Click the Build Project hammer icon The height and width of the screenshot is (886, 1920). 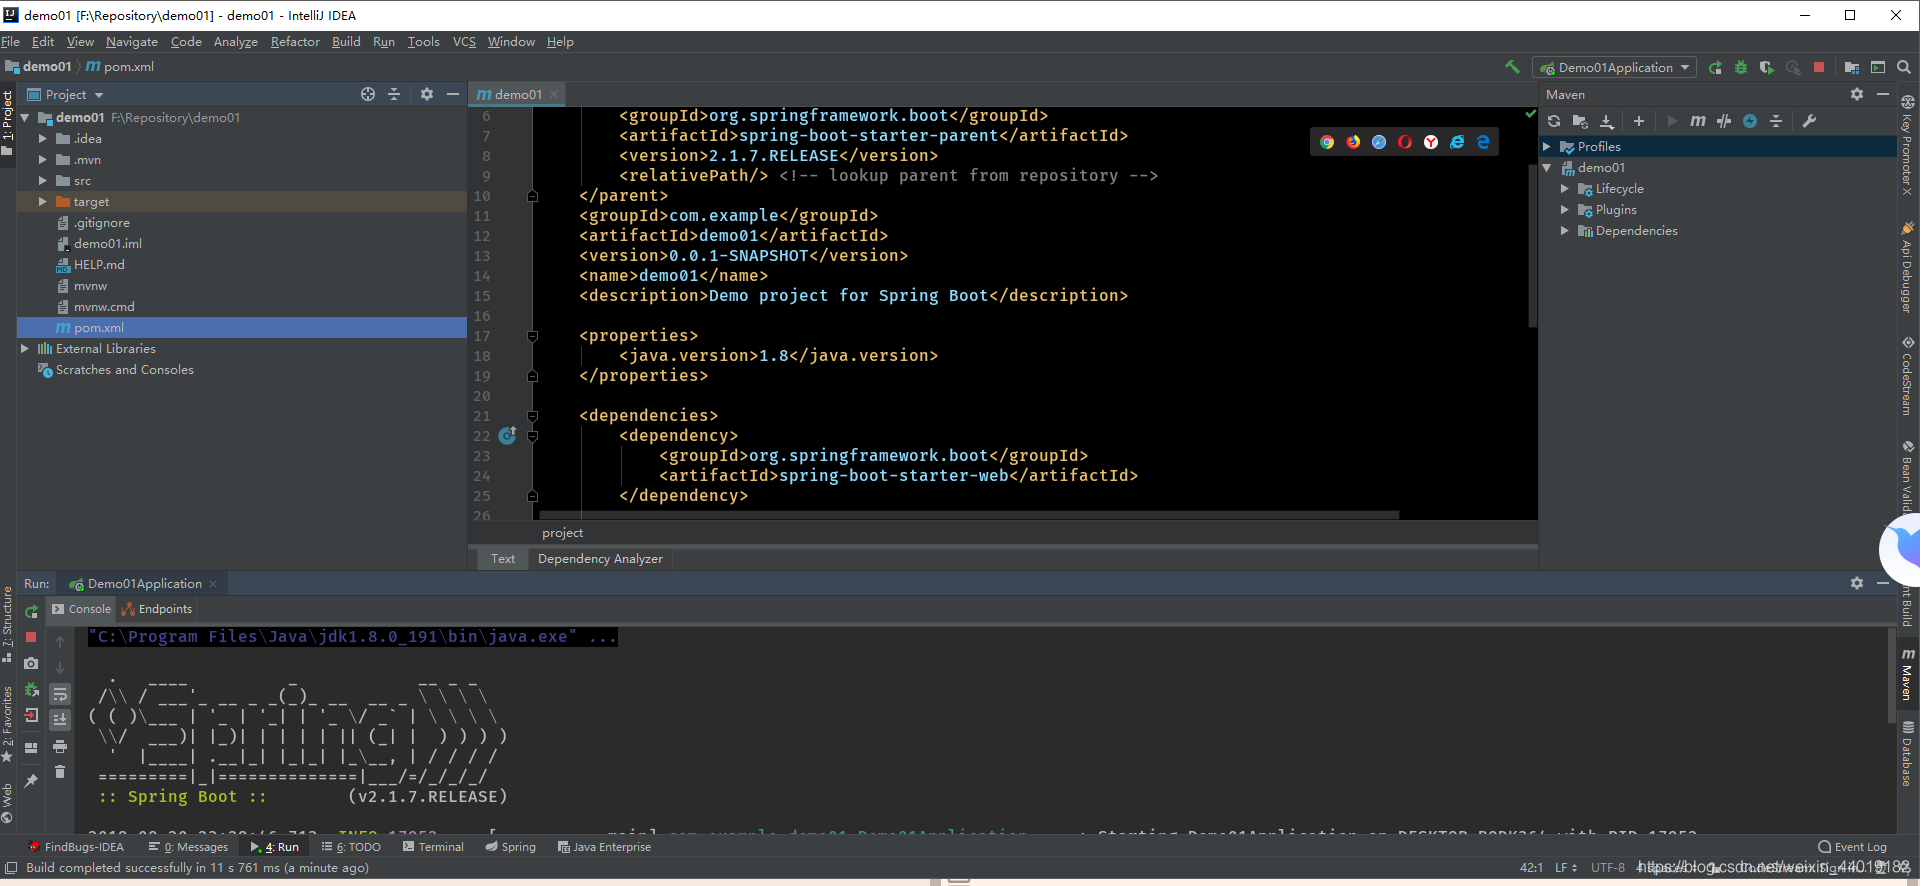1512,67
